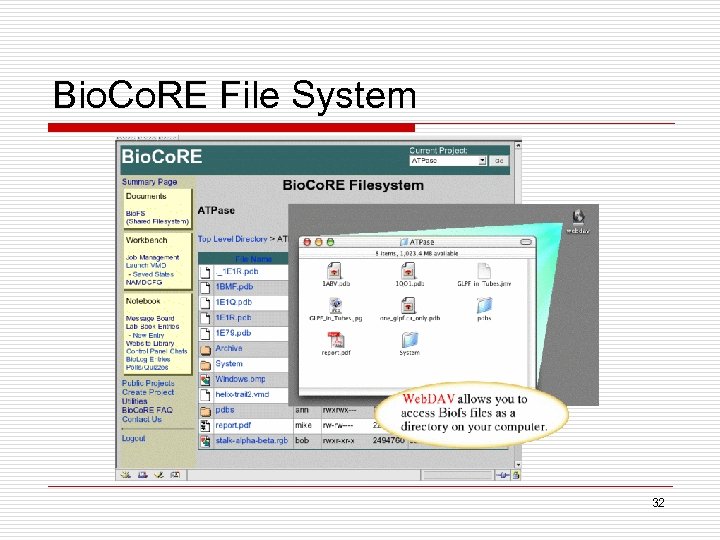
Task: Click the Create Project link
Action: pyautogui.click(x=148, y=393)
